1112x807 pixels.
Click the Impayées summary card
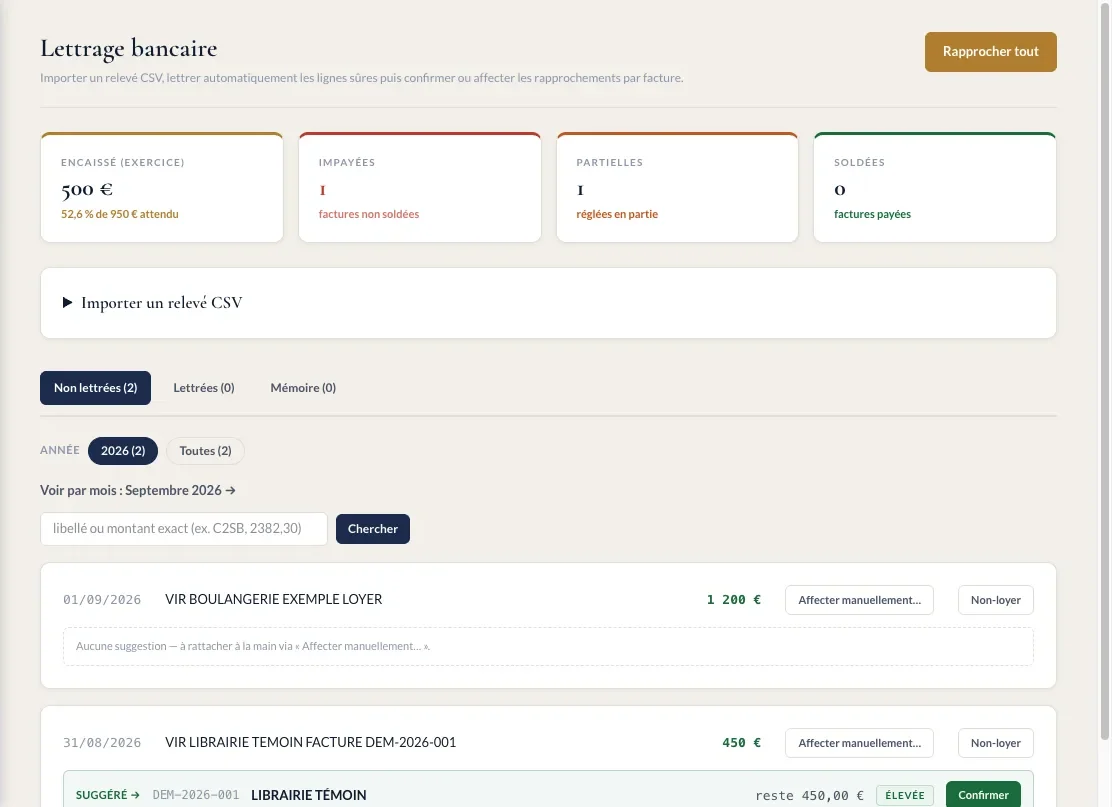(420, 187)
